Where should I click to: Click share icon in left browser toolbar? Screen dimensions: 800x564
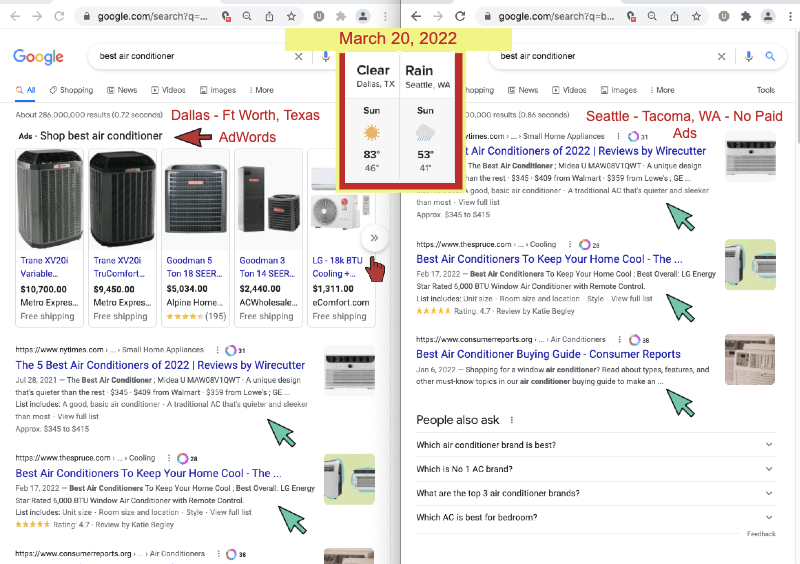[269, 16]
